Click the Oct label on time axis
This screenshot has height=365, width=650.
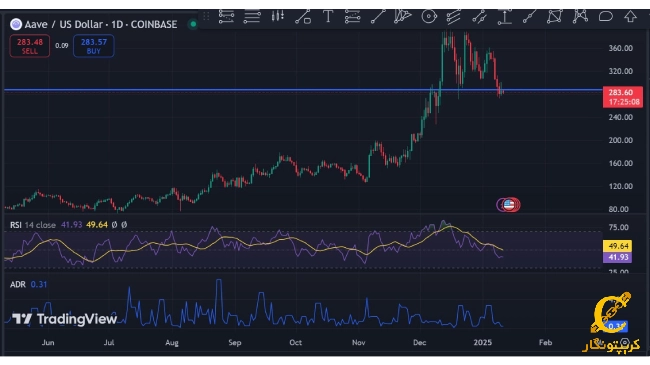[296, 343]
